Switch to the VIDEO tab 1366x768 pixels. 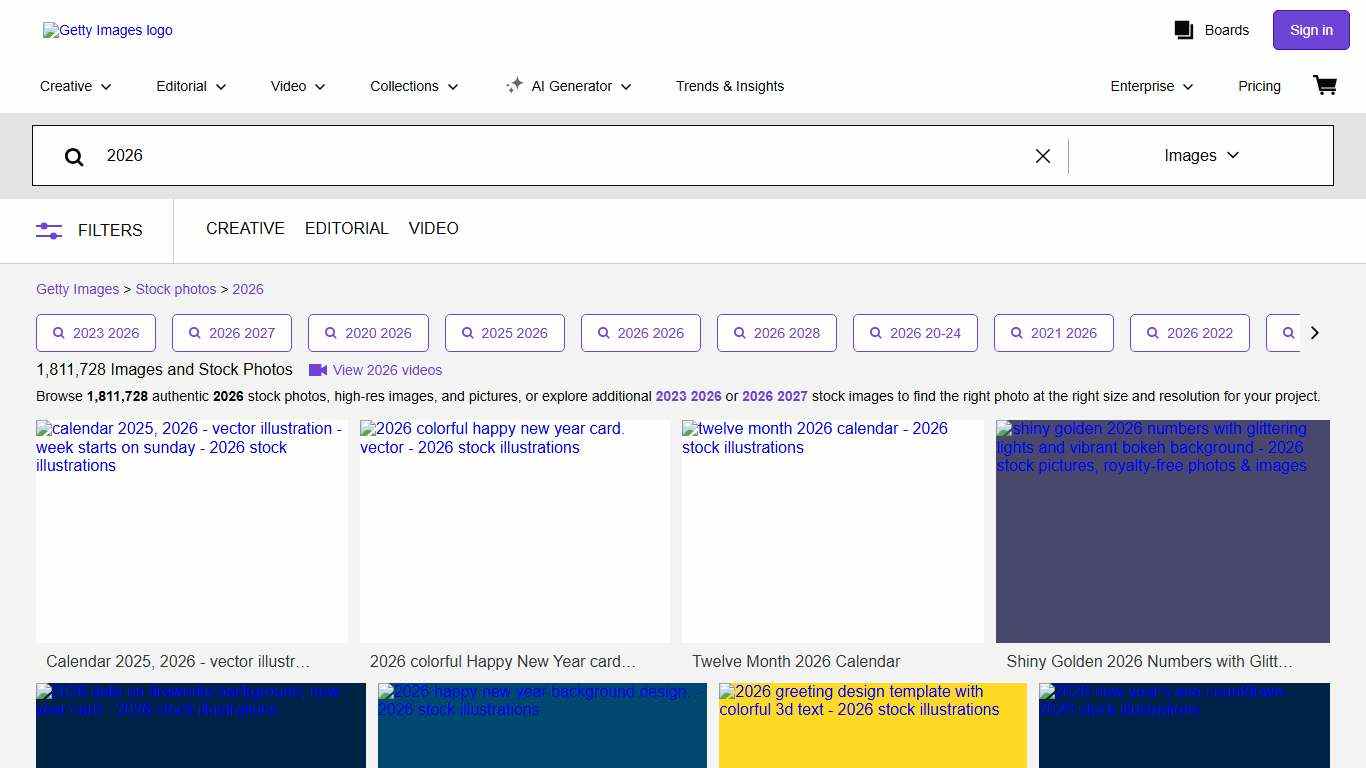point(433,229)
